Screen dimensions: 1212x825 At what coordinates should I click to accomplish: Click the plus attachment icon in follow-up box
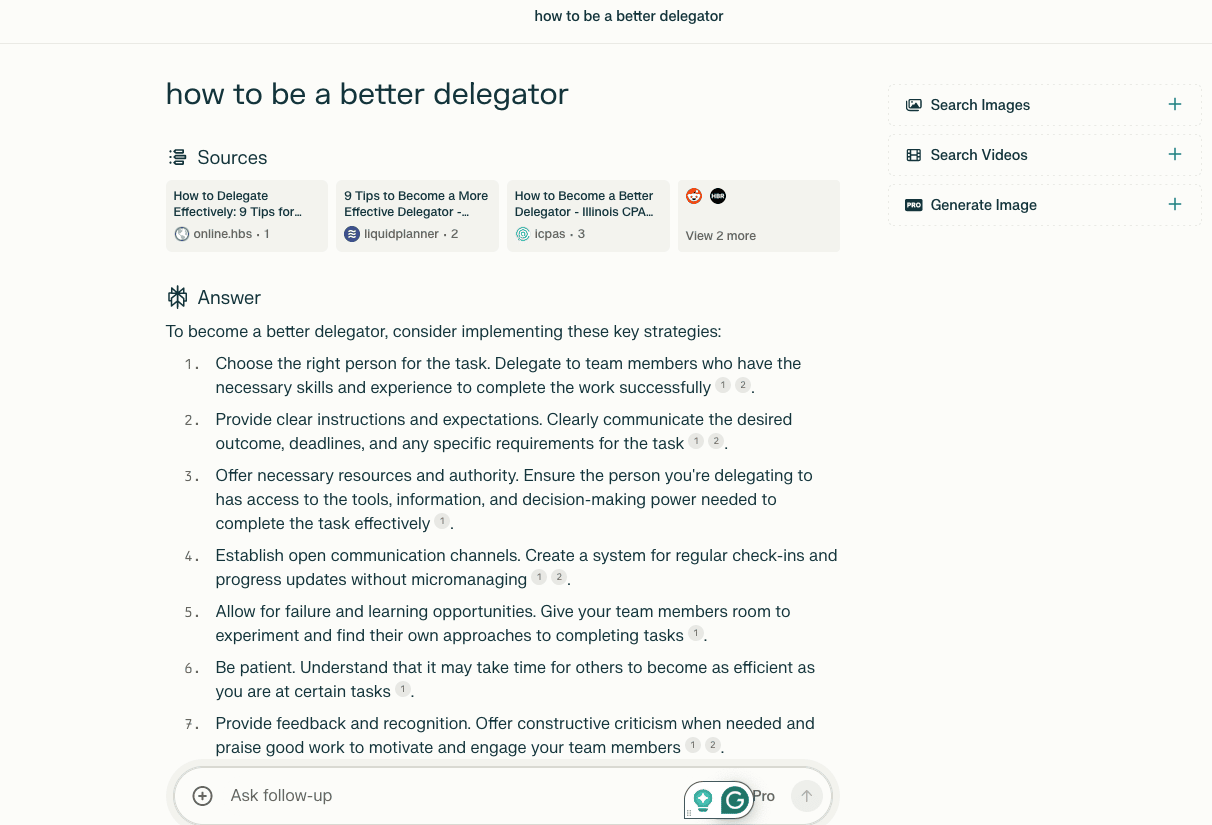tap(202, 796)
